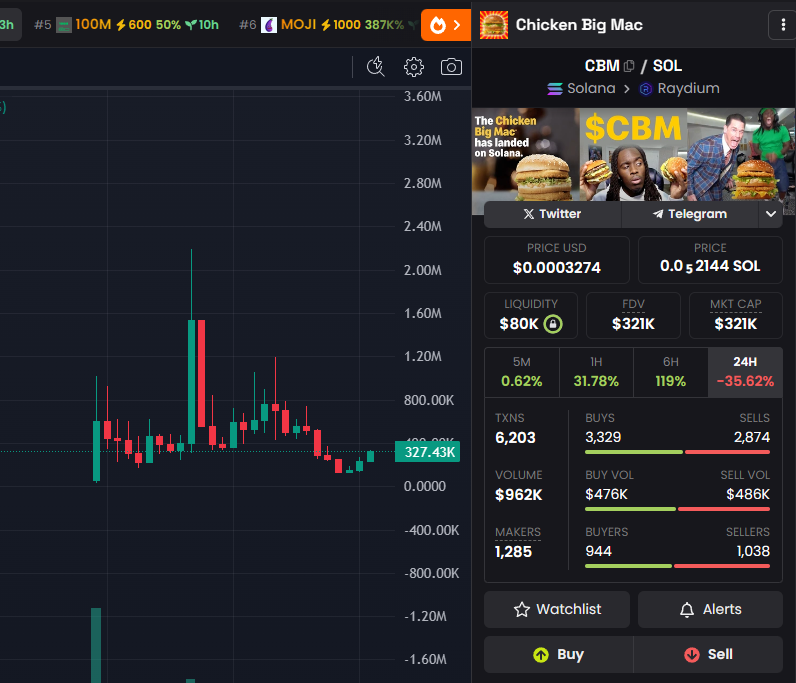Click the 2.00M axis label on chart
The image size is (796, 683).
tap(422, 270)
